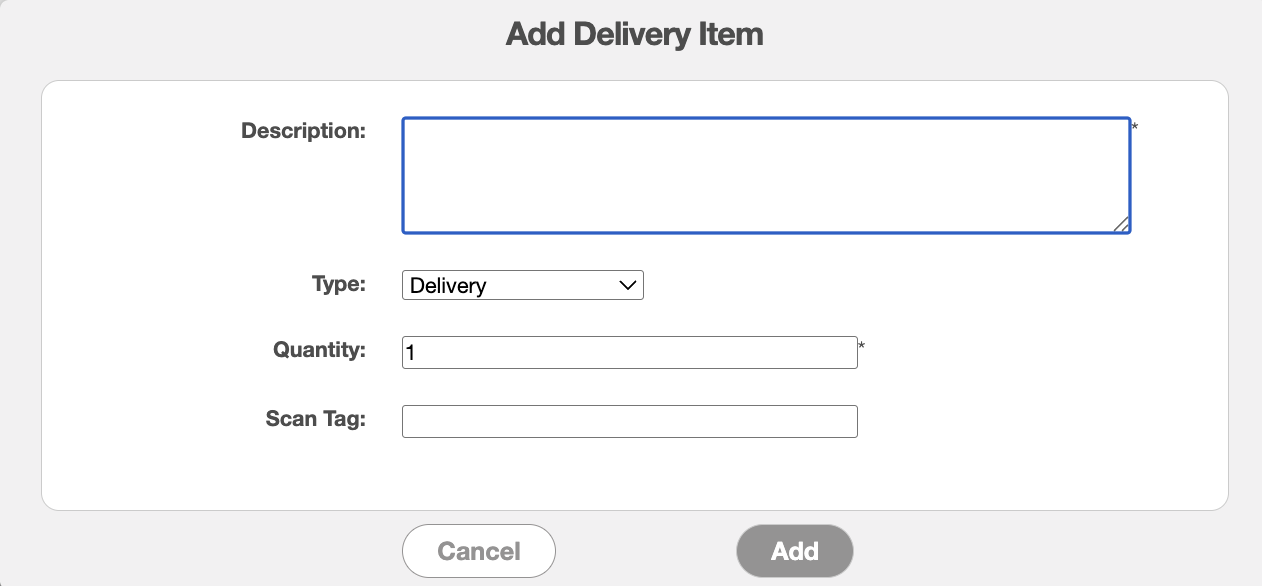This screenshot has width=1262, height=586.
Task: Click the Description: label
Action: click(x=304, y=131)
